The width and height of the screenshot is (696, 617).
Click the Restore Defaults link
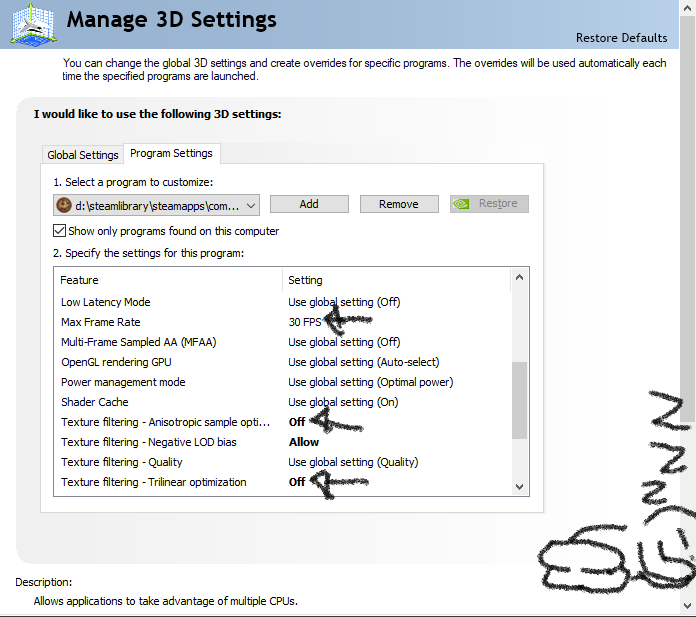[x=621, y=38]
